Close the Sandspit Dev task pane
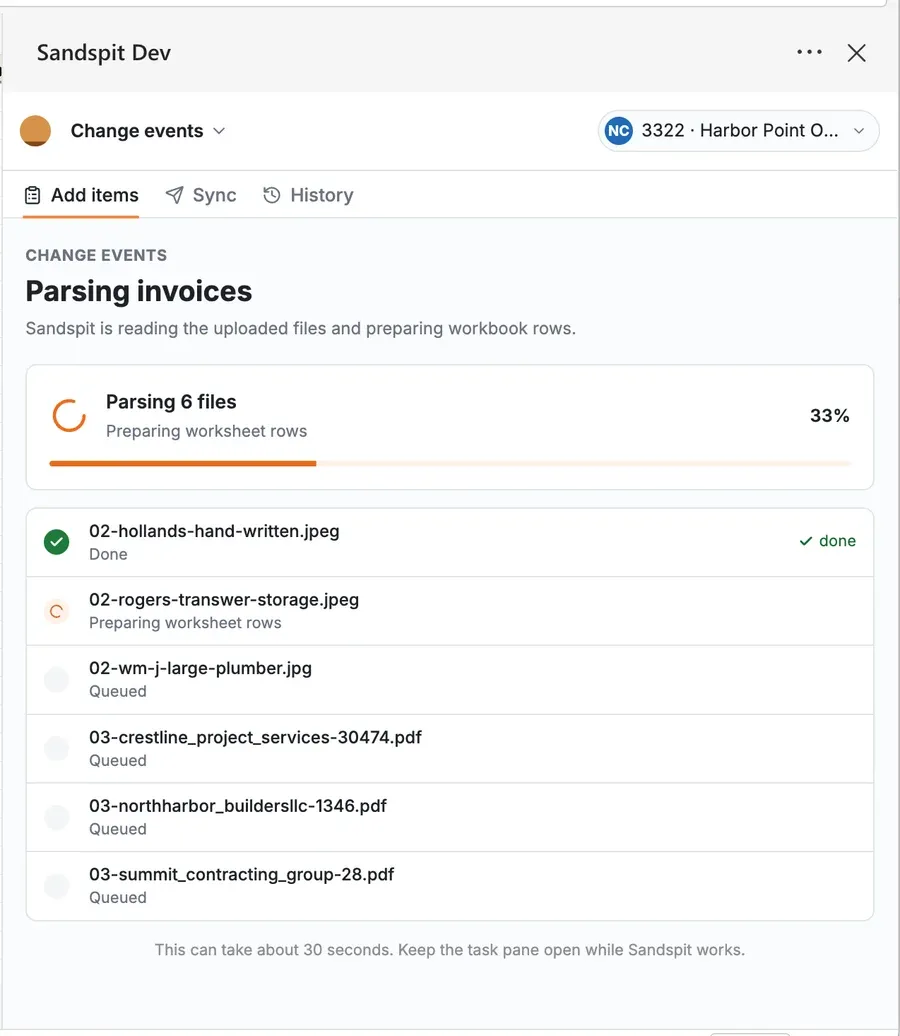Viewport: 900px width, 1036px height. 856,53
